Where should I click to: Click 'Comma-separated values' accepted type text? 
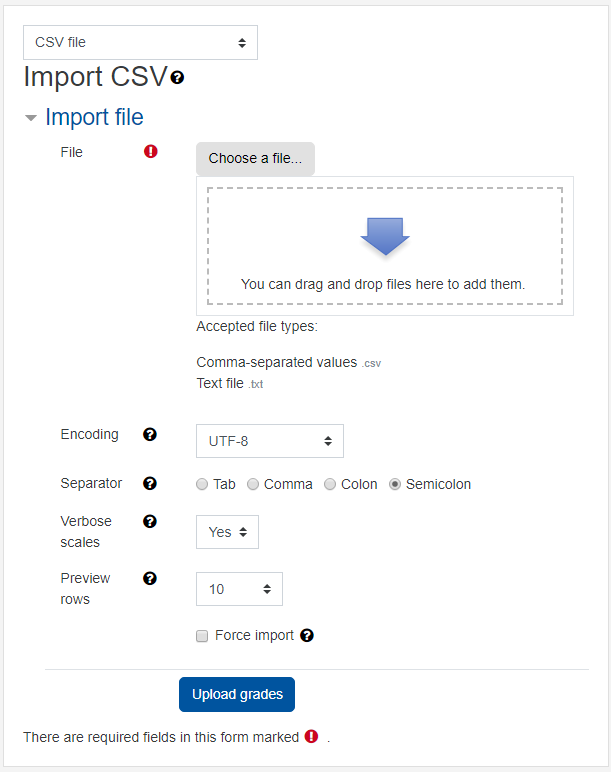(277, 362)
